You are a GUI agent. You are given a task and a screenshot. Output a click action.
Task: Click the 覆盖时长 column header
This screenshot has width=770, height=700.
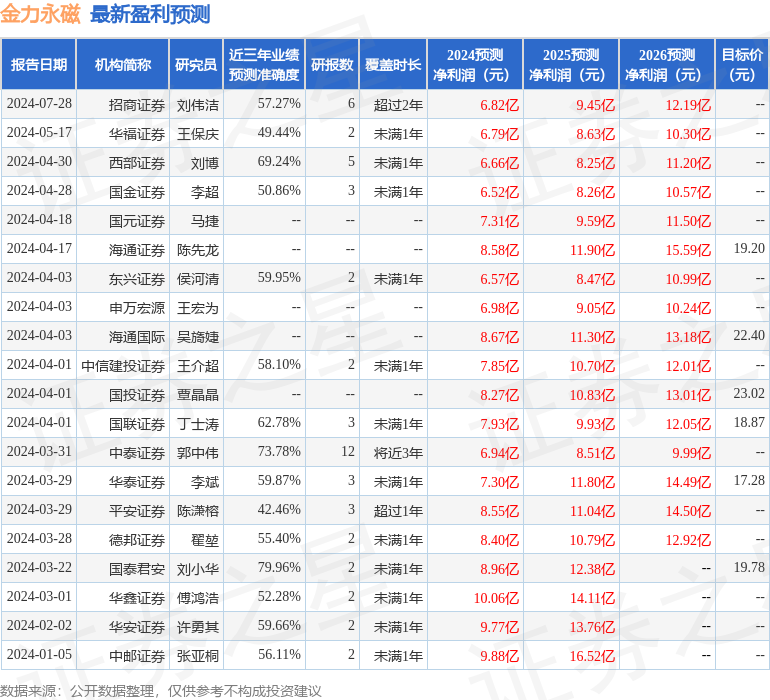click(x=393, y=64)
